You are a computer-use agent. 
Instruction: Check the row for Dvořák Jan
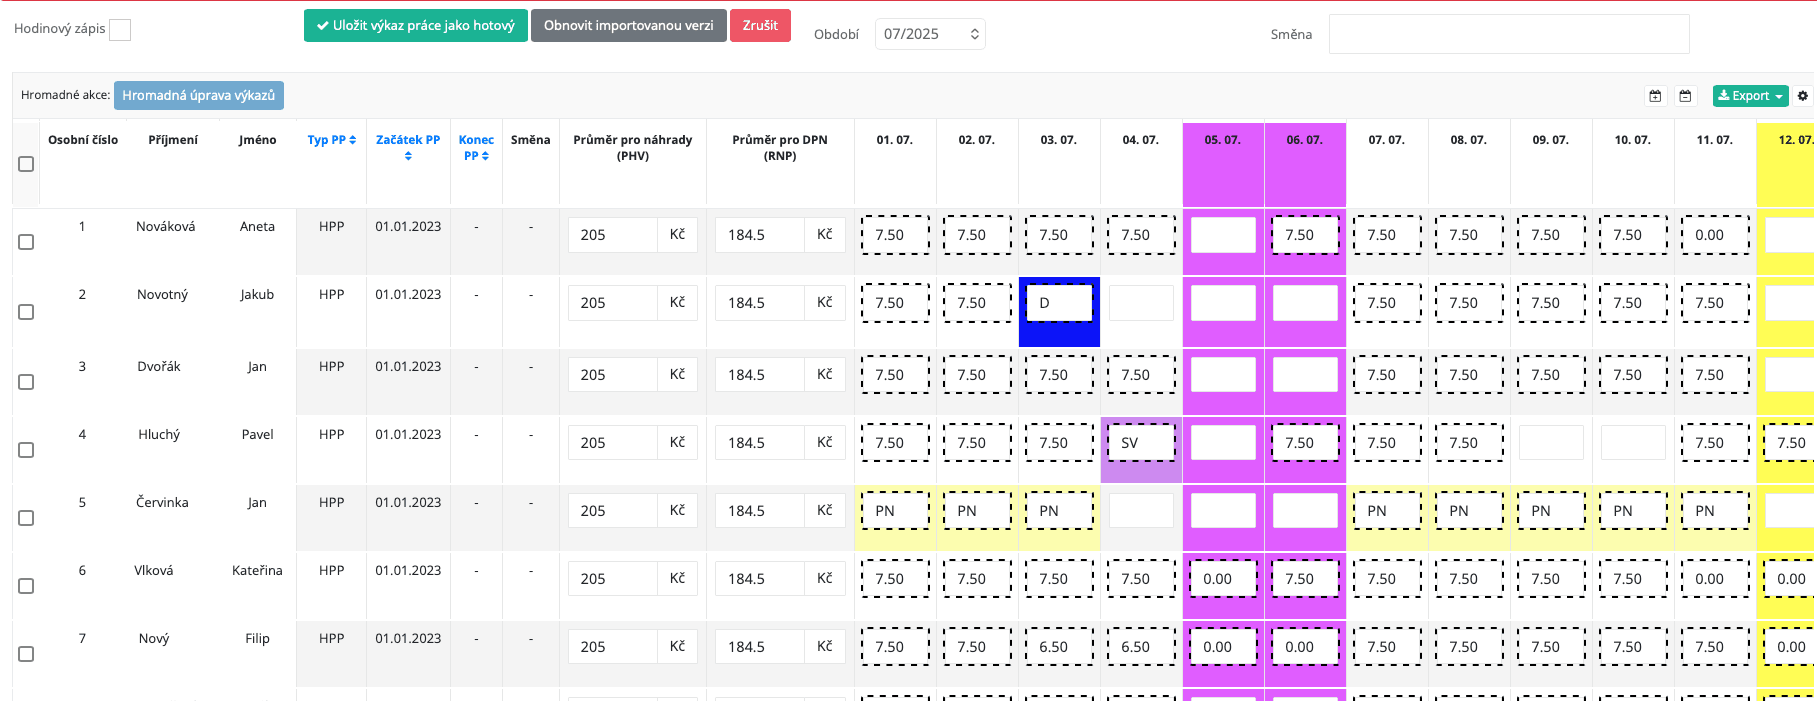click(26, 382)
